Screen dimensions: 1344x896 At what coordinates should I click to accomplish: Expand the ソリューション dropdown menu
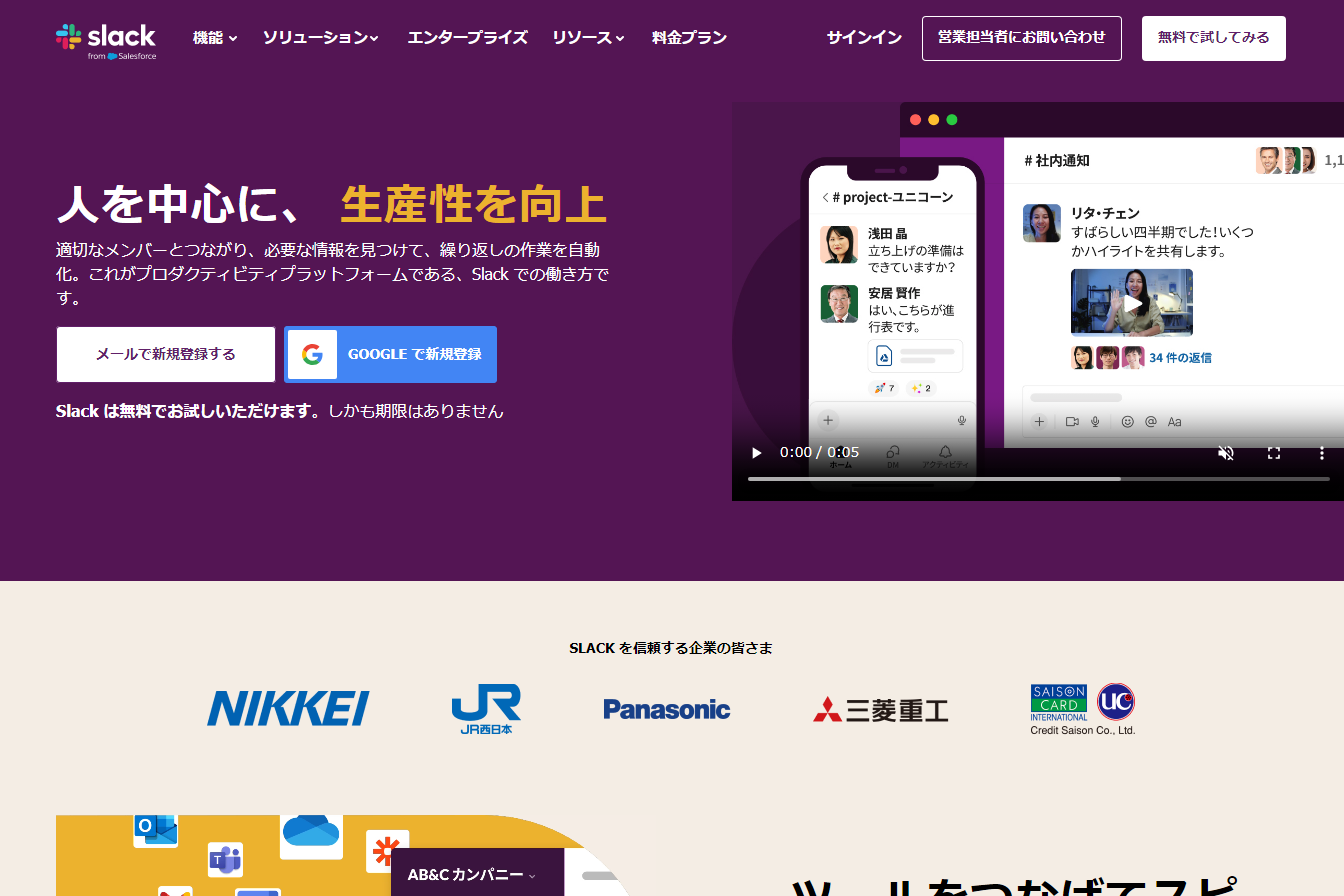321,38
